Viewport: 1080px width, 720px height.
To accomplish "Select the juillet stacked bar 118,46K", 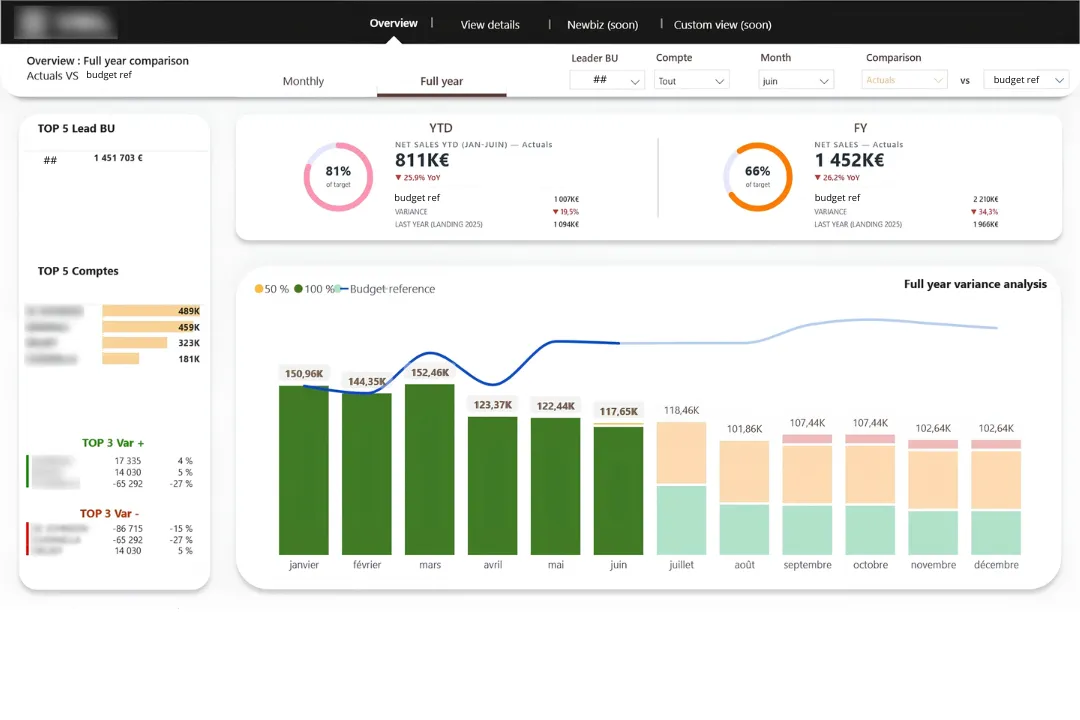I will 681,488.
